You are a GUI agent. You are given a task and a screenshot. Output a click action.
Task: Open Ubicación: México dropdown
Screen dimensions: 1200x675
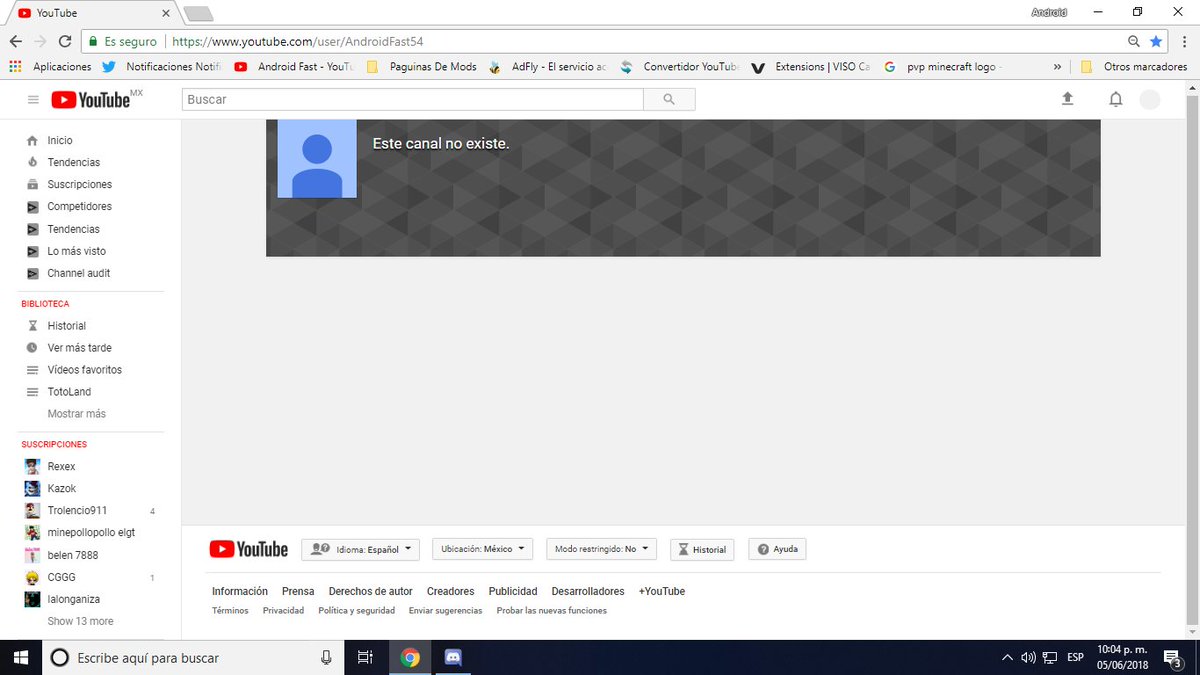[483, 549]
